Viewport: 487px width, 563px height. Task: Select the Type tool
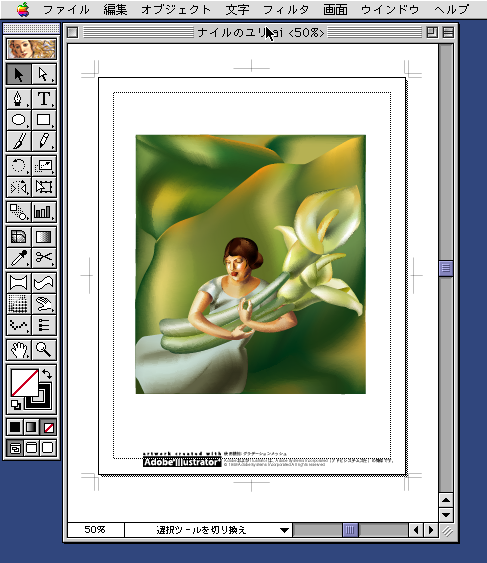coord(44,99)
